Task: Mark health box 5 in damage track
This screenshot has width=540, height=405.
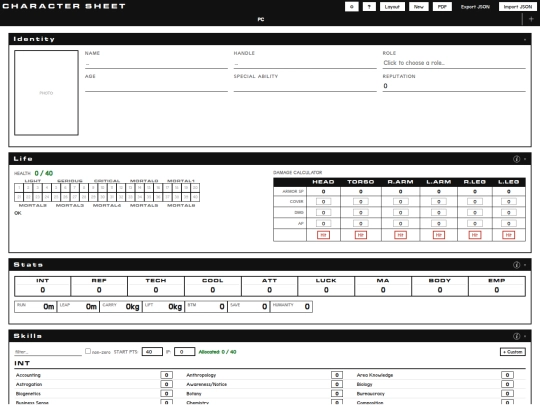Action: (56, 188)
